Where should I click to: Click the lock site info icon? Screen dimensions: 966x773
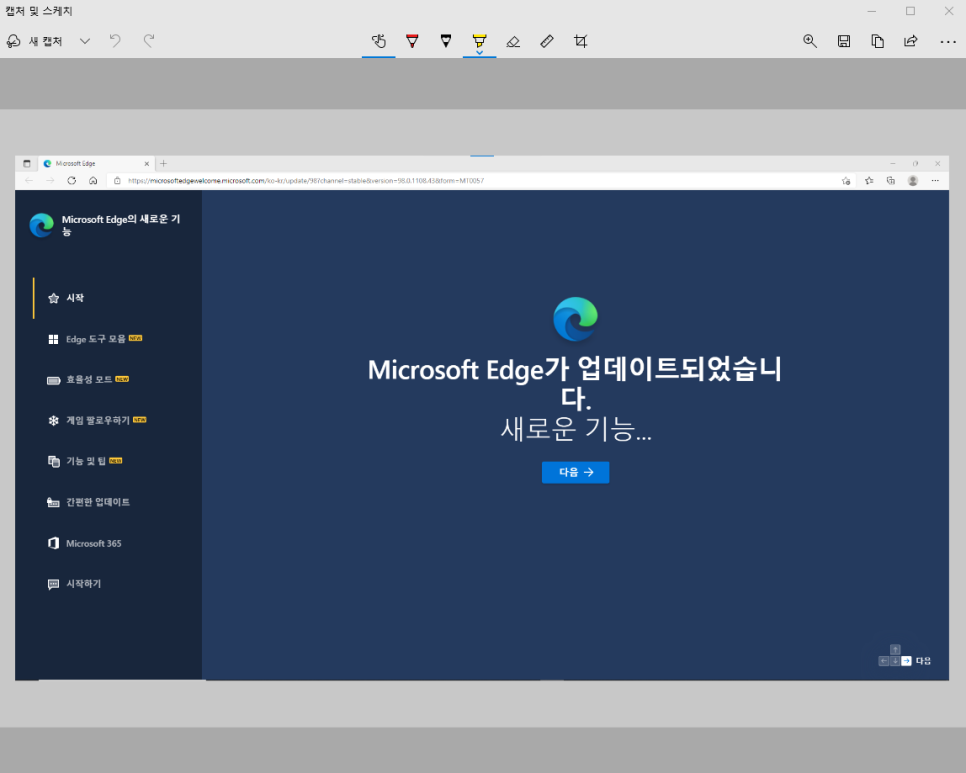(x=117, y=180)
